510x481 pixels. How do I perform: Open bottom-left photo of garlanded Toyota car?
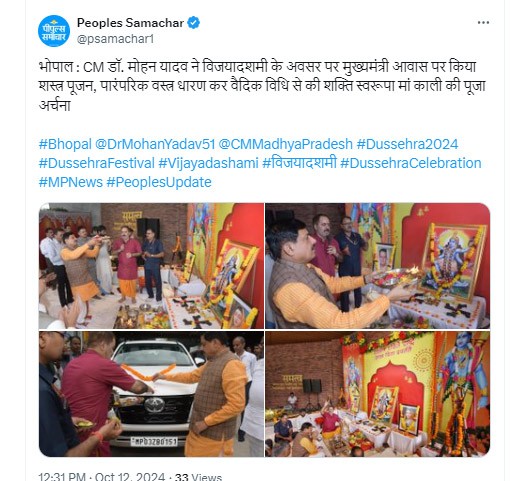pos(151,394)
